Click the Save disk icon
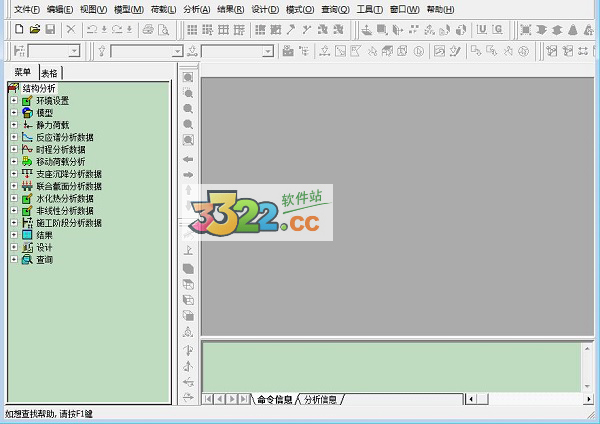This screenshot has height=424, width=600. [51, 29]
